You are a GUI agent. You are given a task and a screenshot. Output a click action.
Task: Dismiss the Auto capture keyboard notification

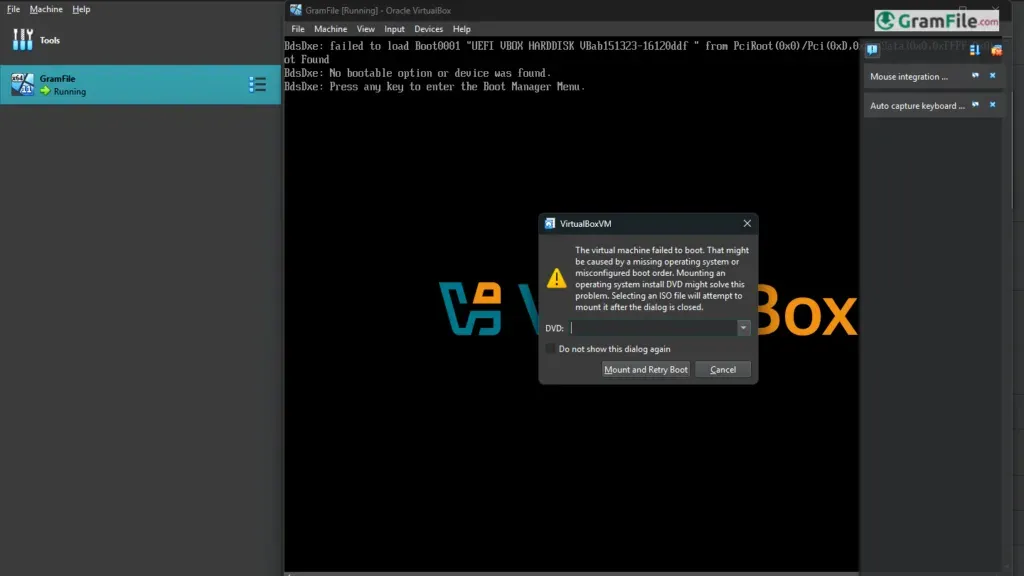coord(993,104)
